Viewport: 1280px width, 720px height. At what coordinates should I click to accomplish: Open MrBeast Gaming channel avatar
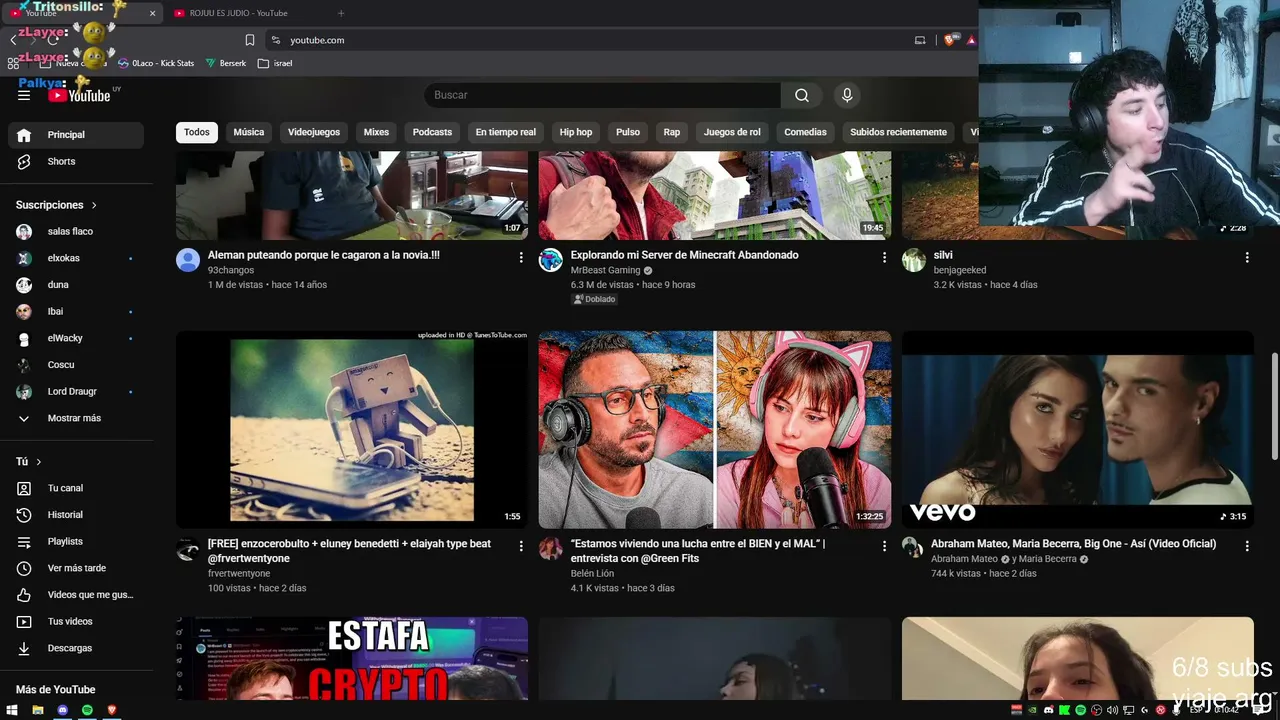click(551, 260)
